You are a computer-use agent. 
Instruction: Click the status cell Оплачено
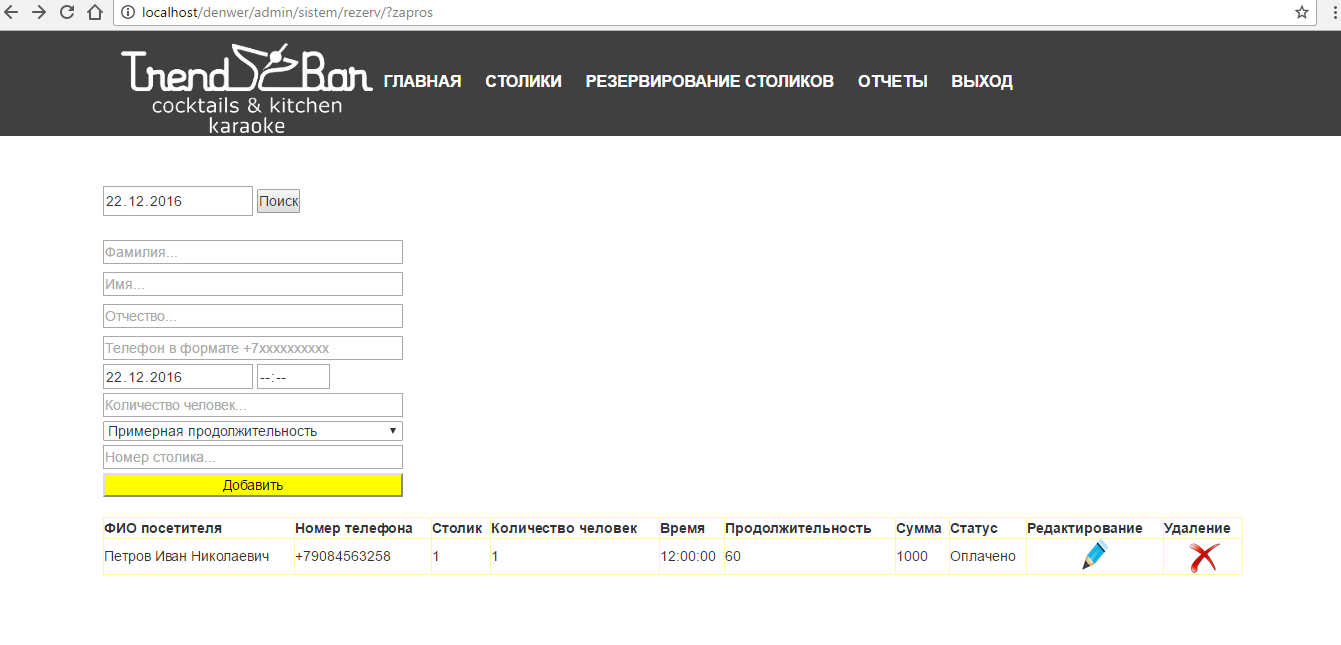click(983, 556)
